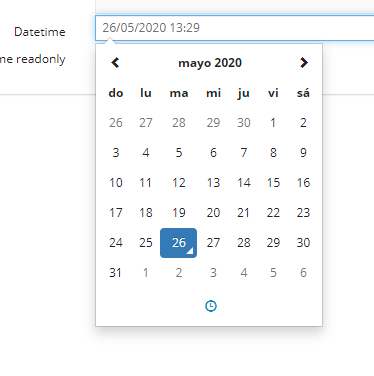The height and width of the screenshot is (376, 374).
Task: Select Sunday May 10
Action: (116, 183)
